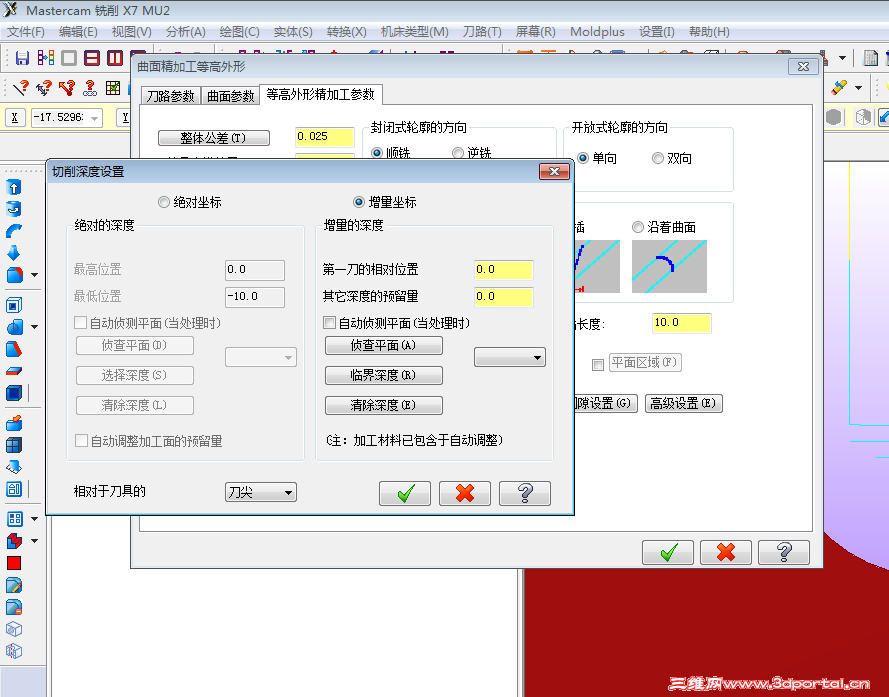
Task: Open the 实体(S) menu
Action: [293, 32]
